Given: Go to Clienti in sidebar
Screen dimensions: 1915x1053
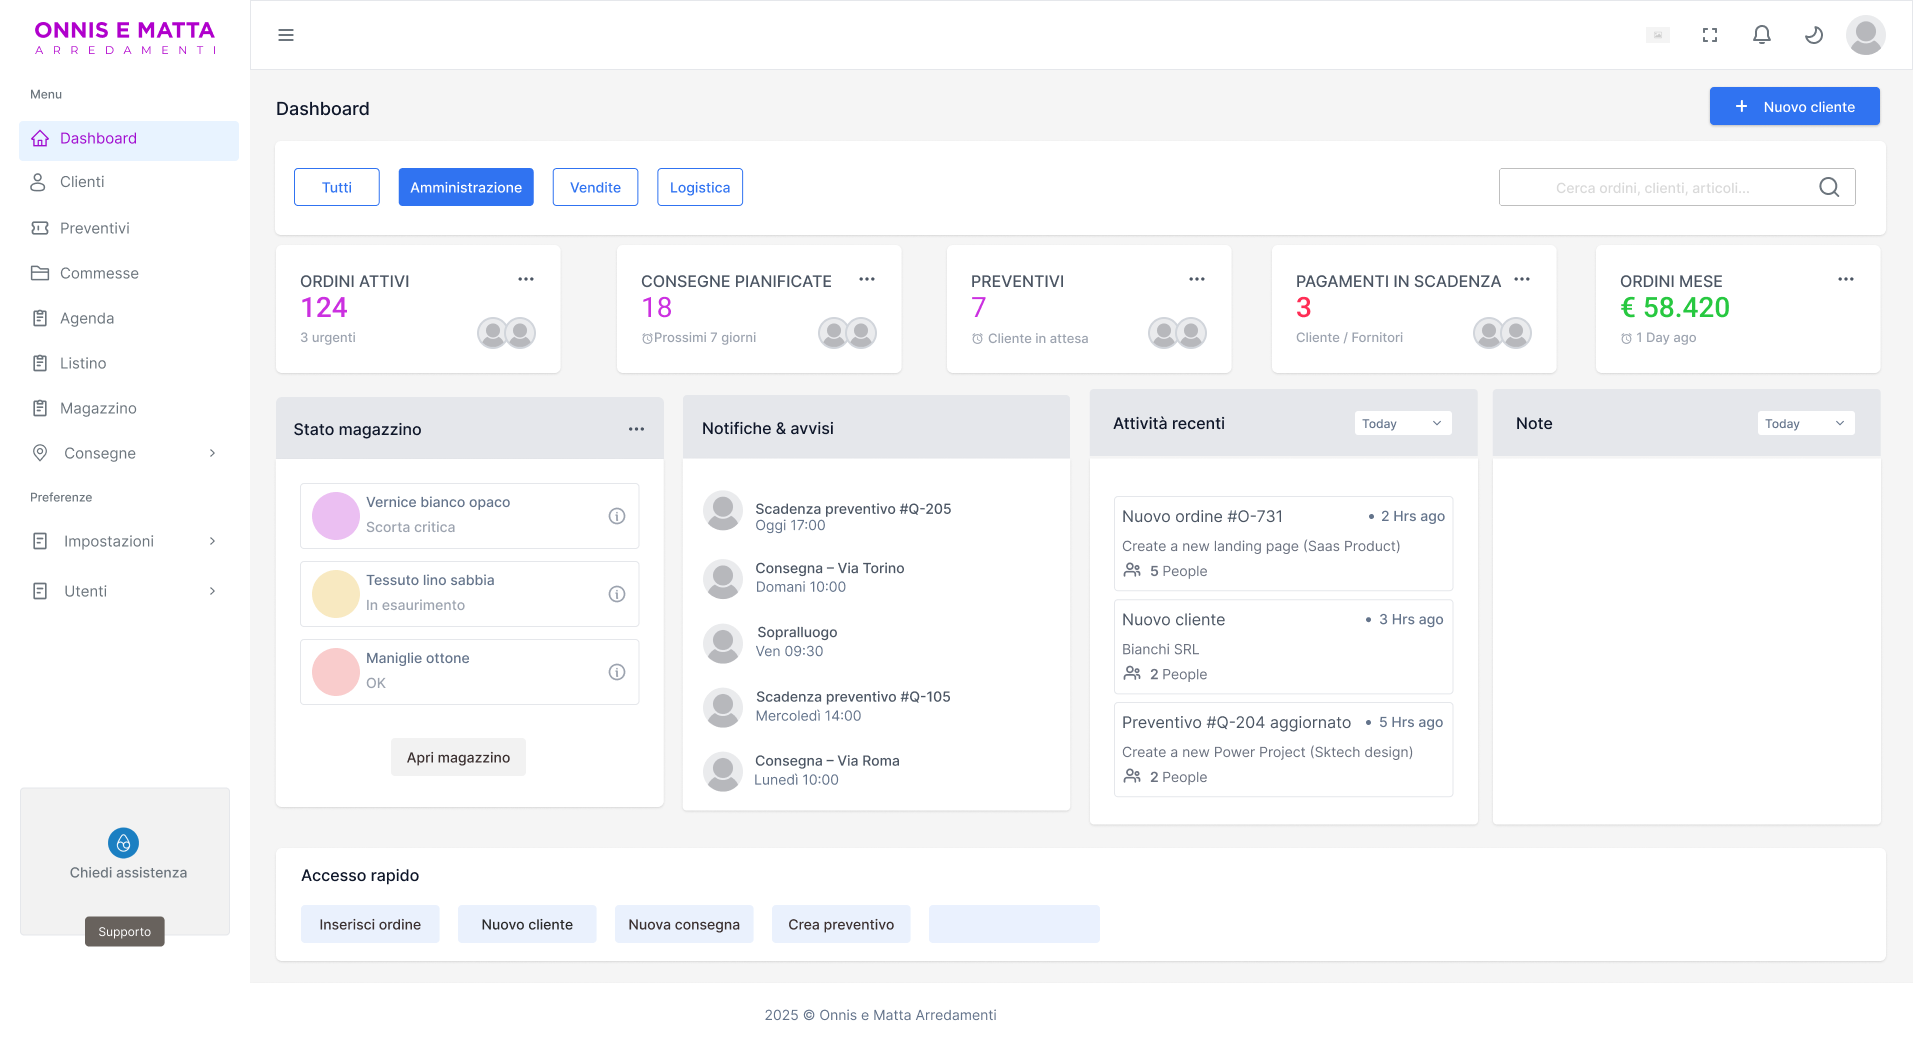Looking at the screenshot, I should tap(82, 182).
